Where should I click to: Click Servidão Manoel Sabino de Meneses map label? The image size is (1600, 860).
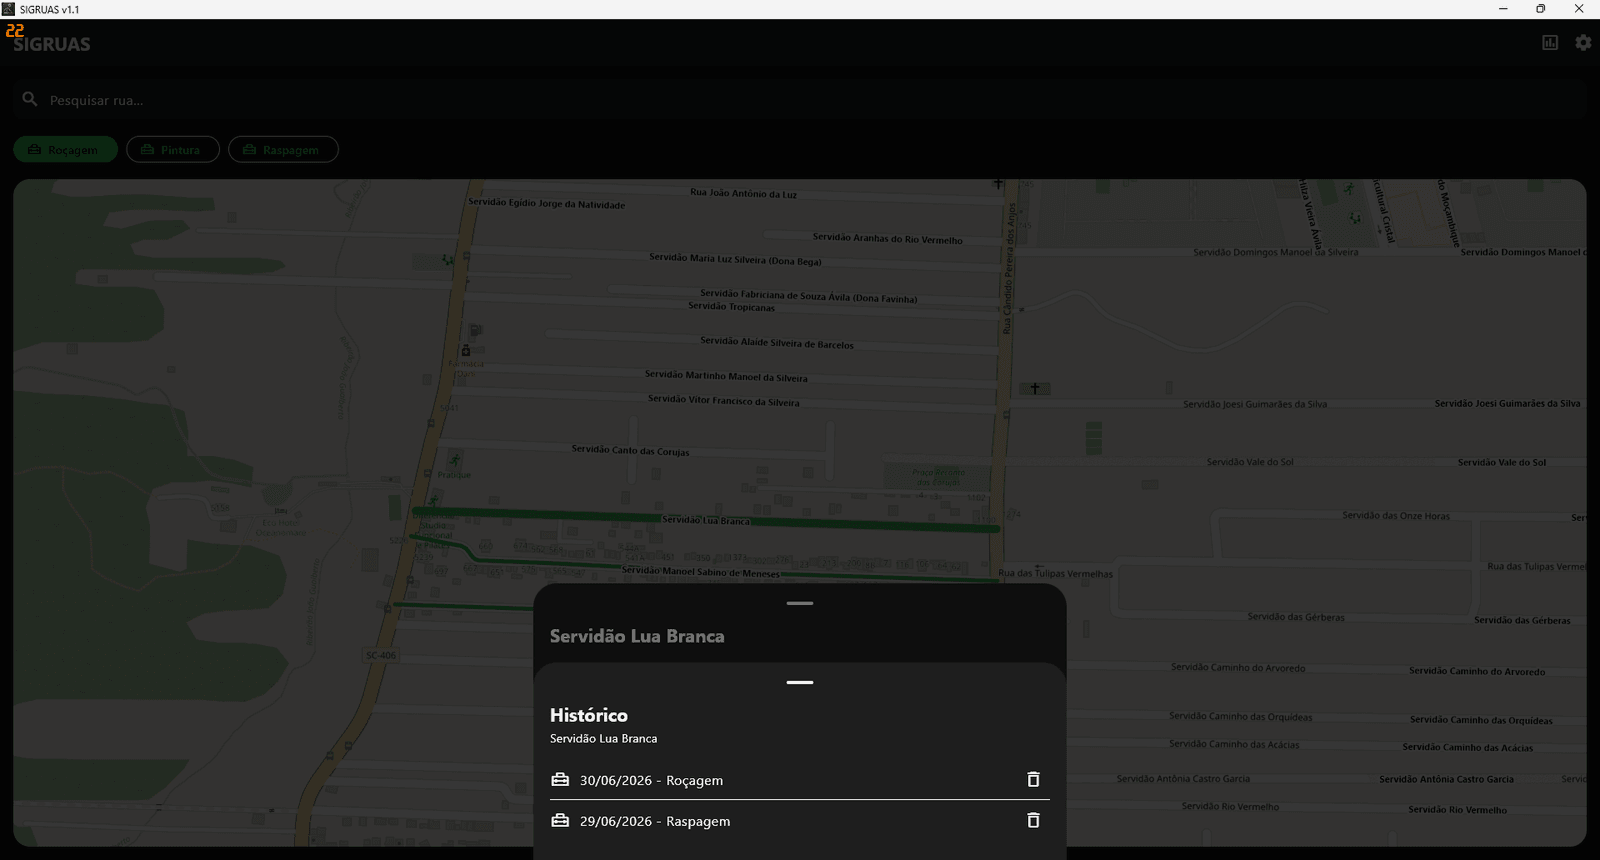[701, 572]
